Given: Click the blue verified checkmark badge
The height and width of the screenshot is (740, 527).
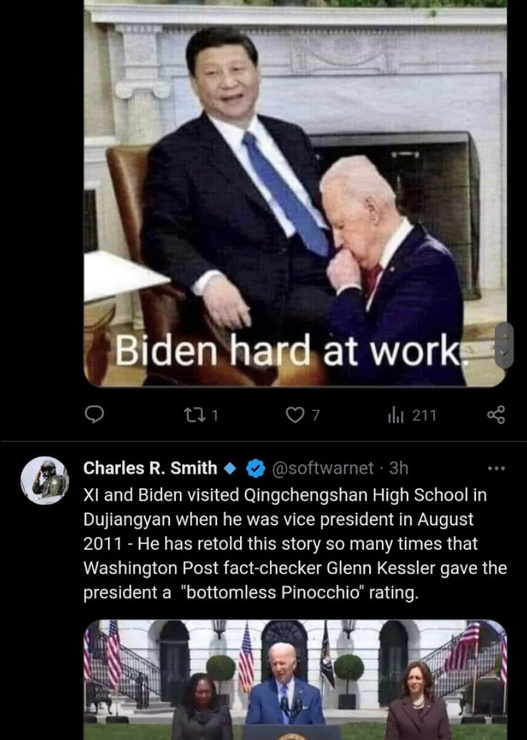Looking at the screenshot, I should (256, 468).
